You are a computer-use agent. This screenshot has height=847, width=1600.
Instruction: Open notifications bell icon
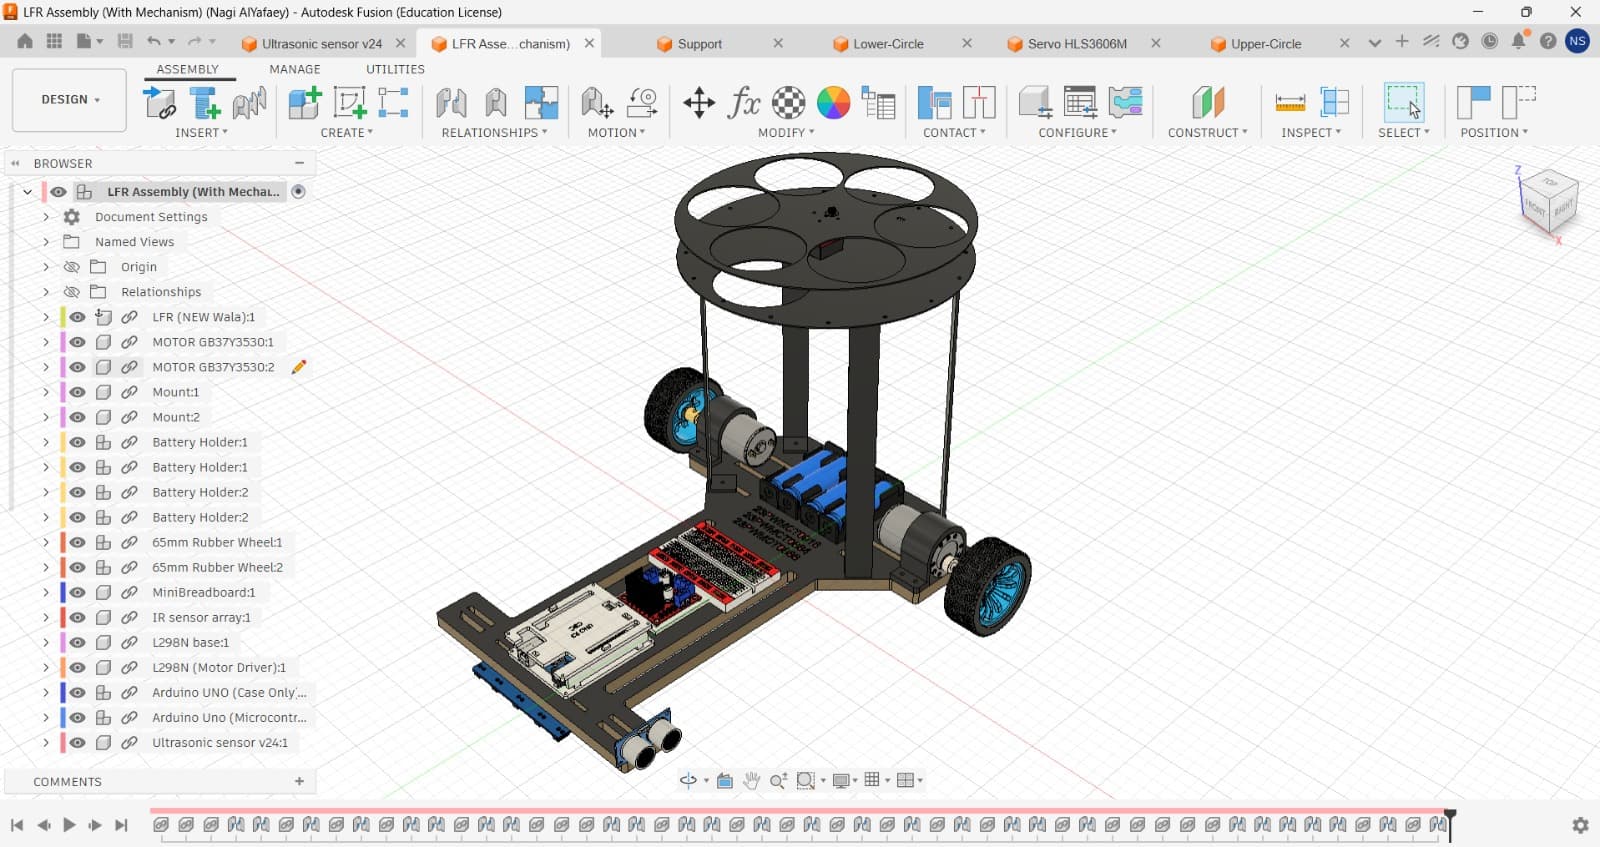(1519, 41)
